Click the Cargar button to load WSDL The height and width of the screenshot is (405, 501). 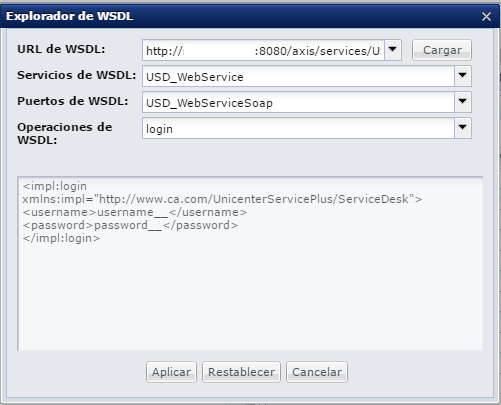(x=442, y=50)
